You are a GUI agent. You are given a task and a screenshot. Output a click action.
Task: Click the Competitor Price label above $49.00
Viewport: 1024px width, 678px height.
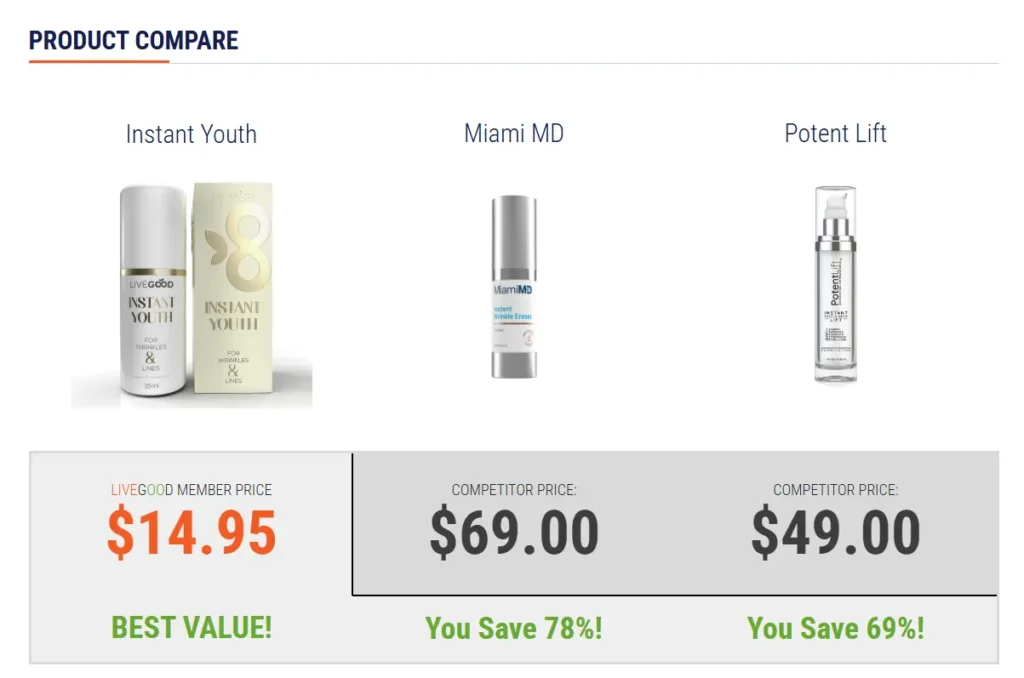coord(835,490)
